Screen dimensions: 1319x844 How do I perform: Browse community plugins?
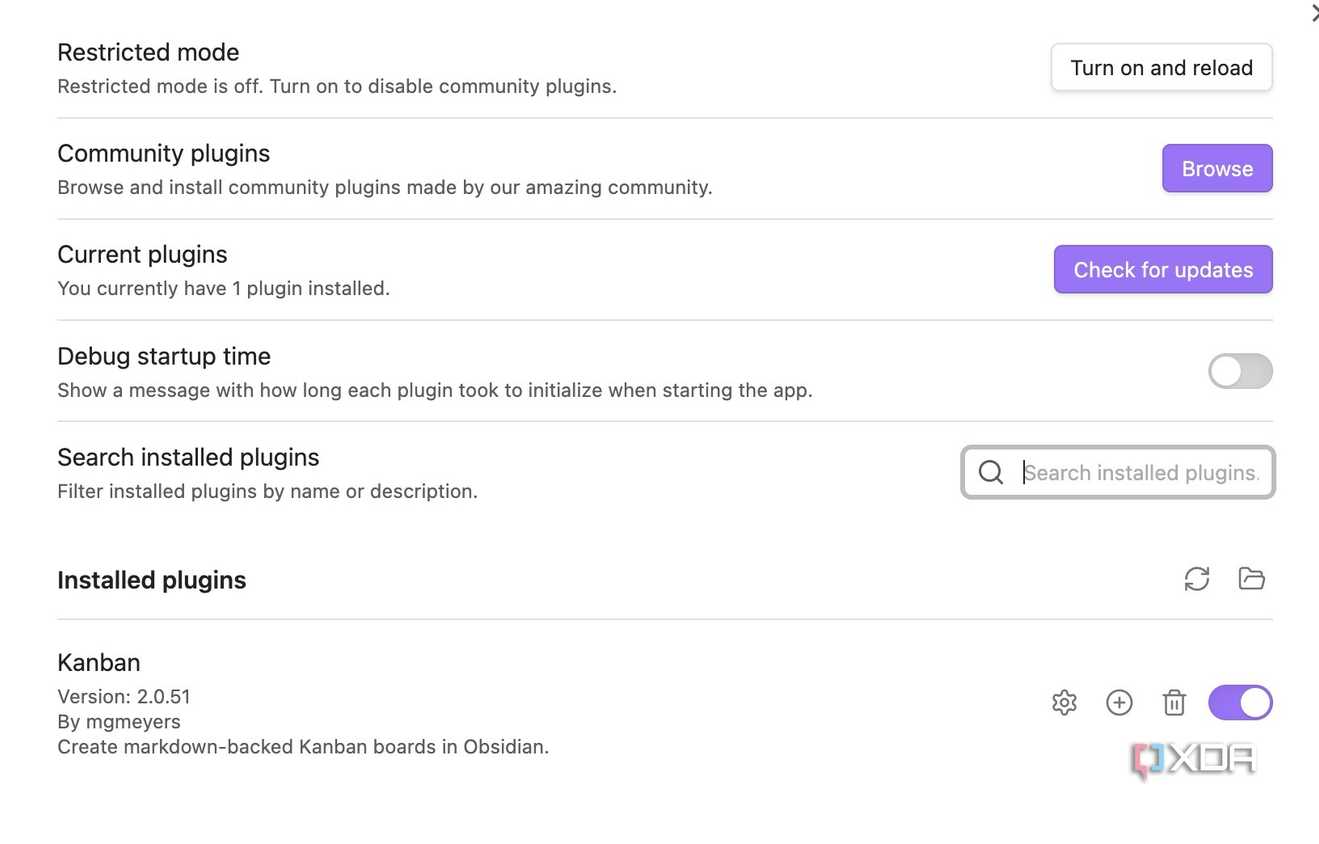(1217, 168)
